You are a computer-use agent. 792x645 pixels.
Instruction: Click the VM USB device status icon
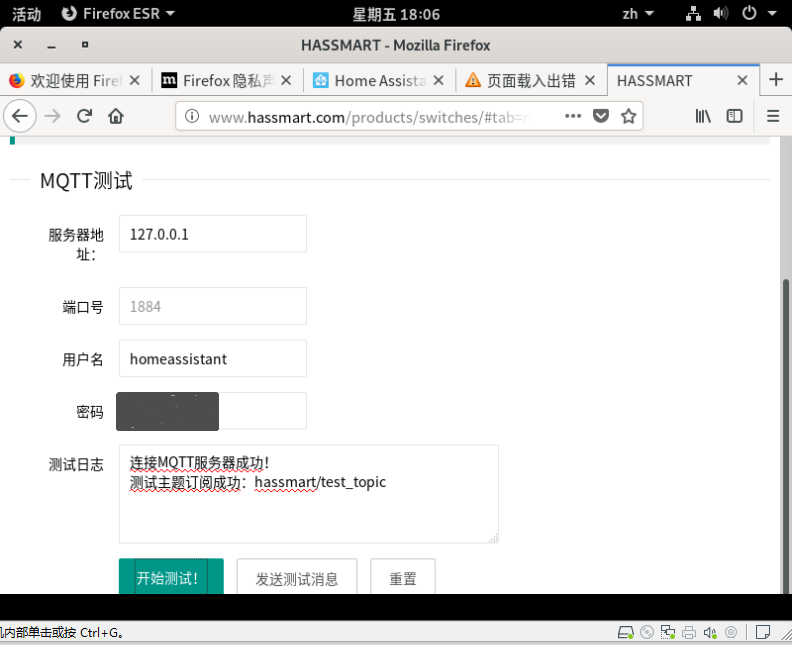click(731, 632)
